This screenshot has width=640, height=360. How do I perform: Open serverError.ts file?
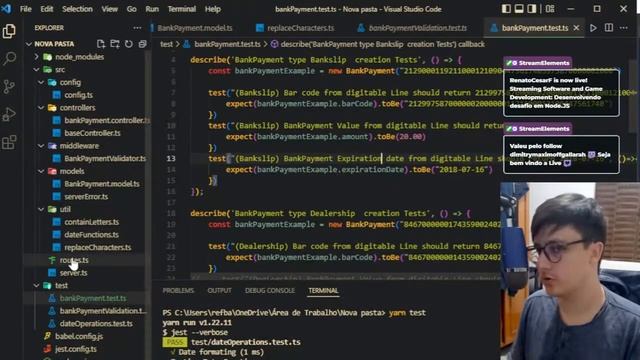pos(86,196)
